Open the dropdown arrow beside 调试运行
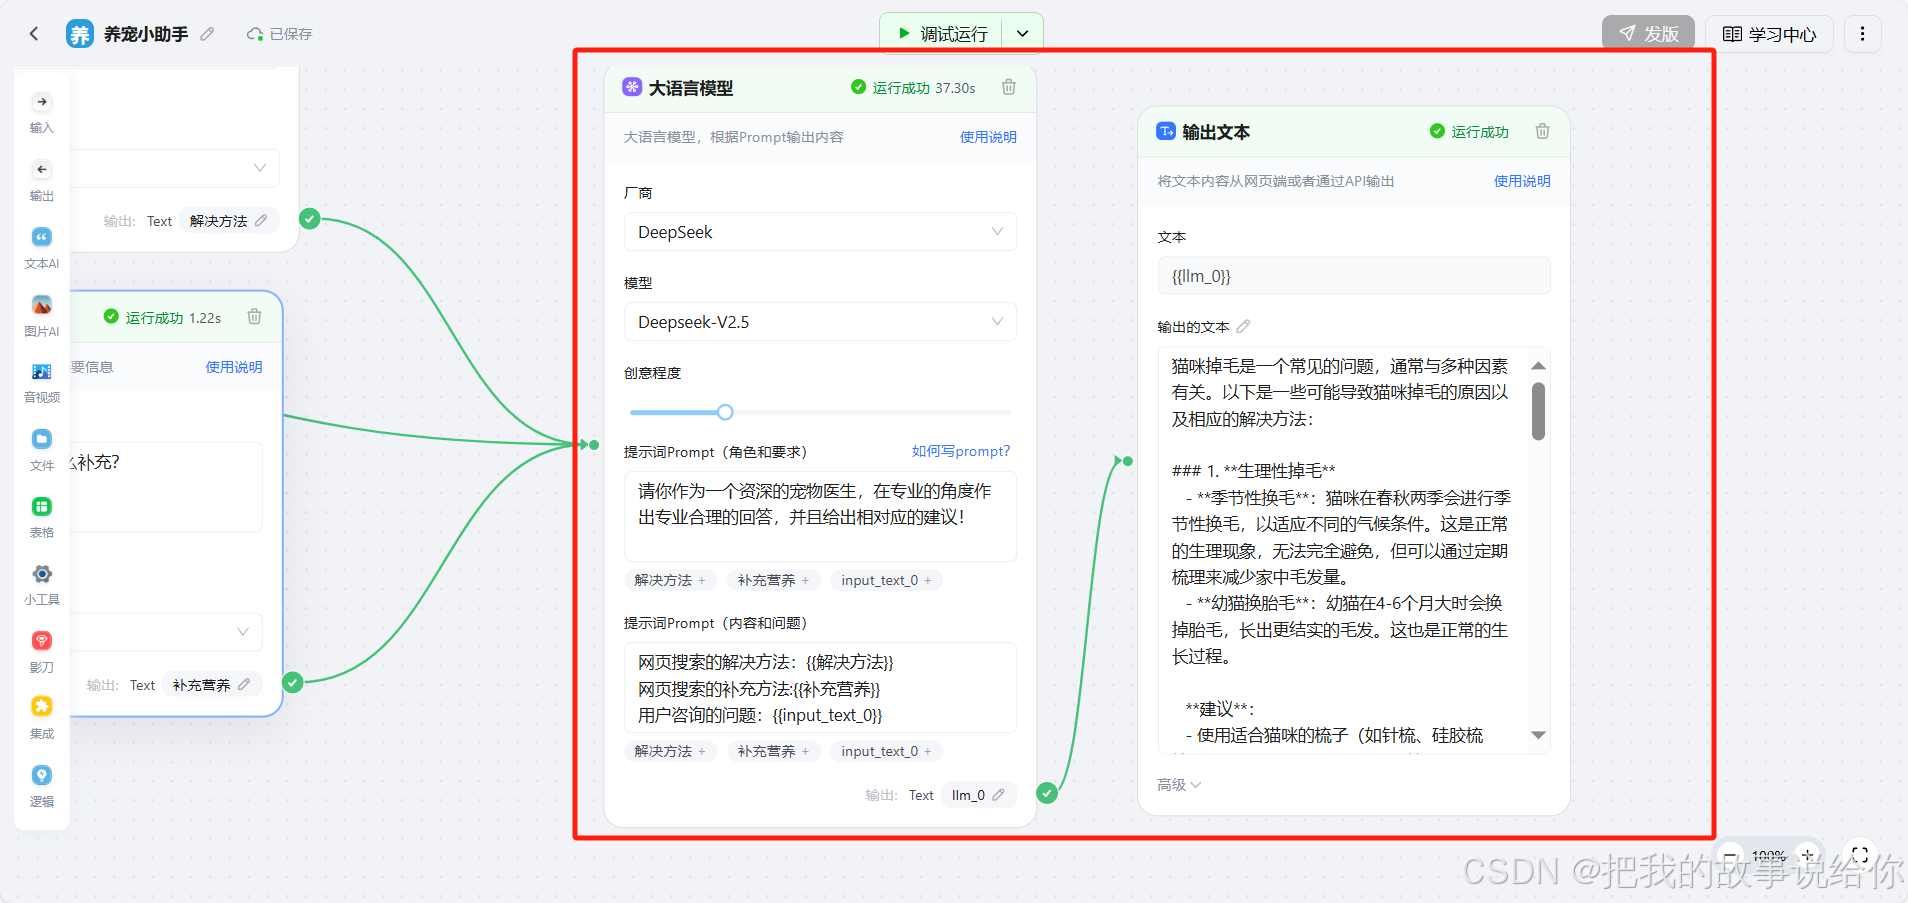This screenshot has width=1908, height=903. [1022, 34]
